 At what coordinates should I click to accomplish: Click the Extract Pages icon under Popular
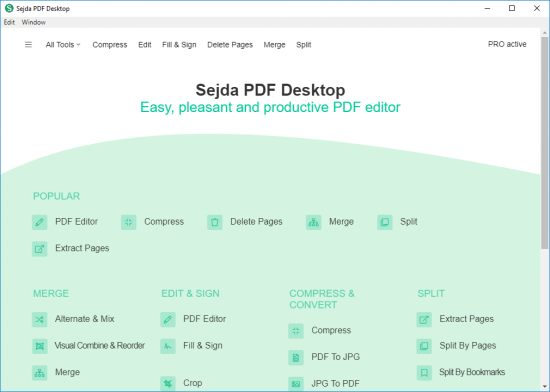[40, 249]
